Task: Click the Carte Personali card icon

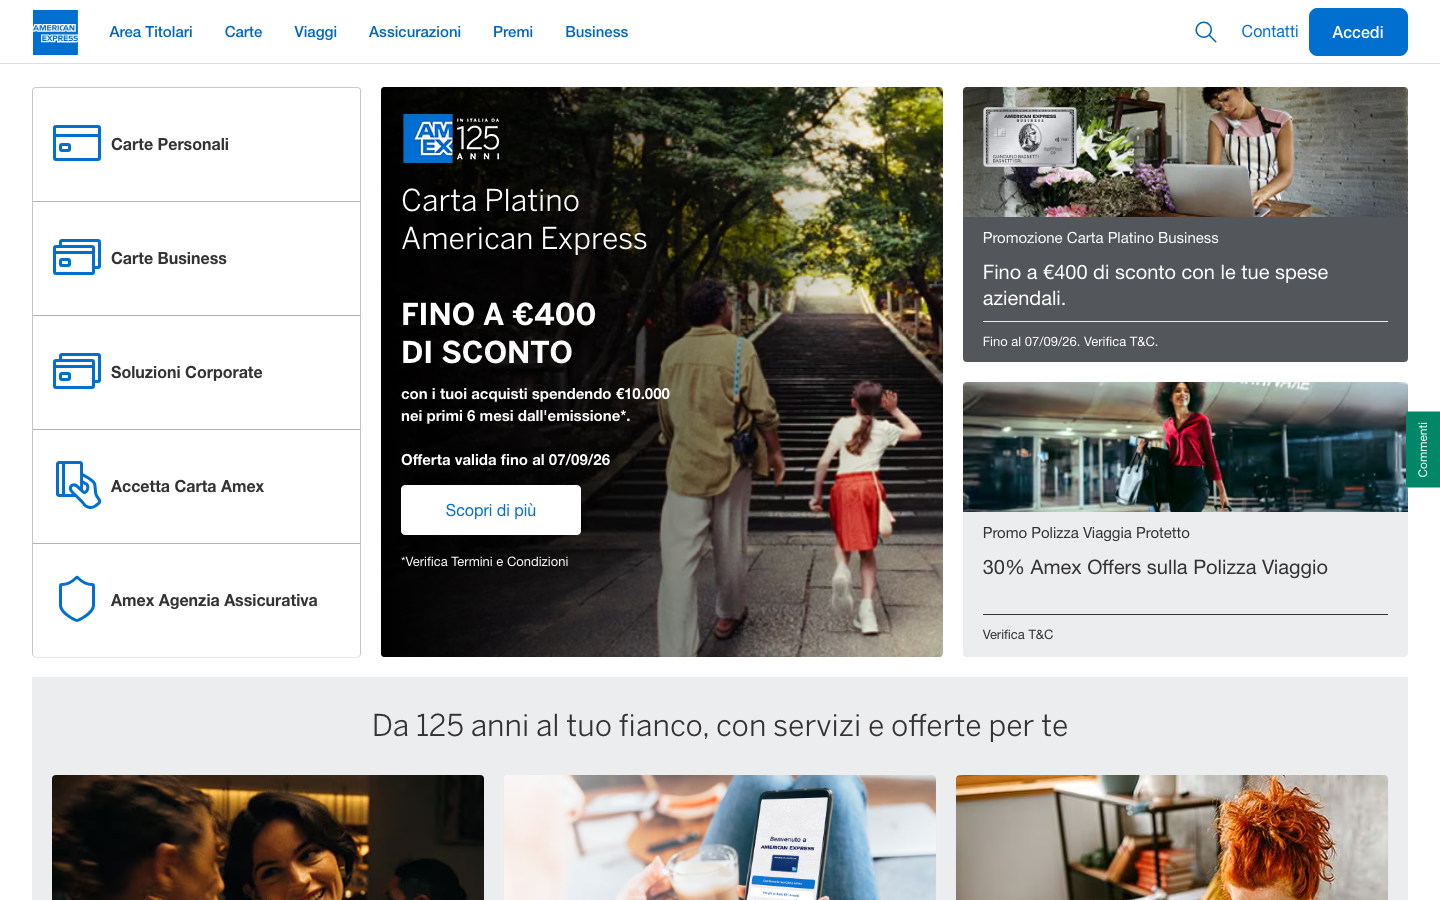Action: [77, 143]
